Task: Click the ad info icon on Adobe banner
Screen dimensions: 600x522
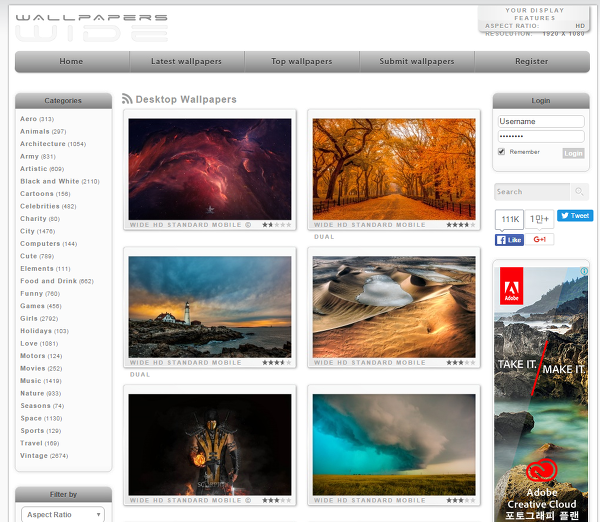Action: tap(584, 271)
